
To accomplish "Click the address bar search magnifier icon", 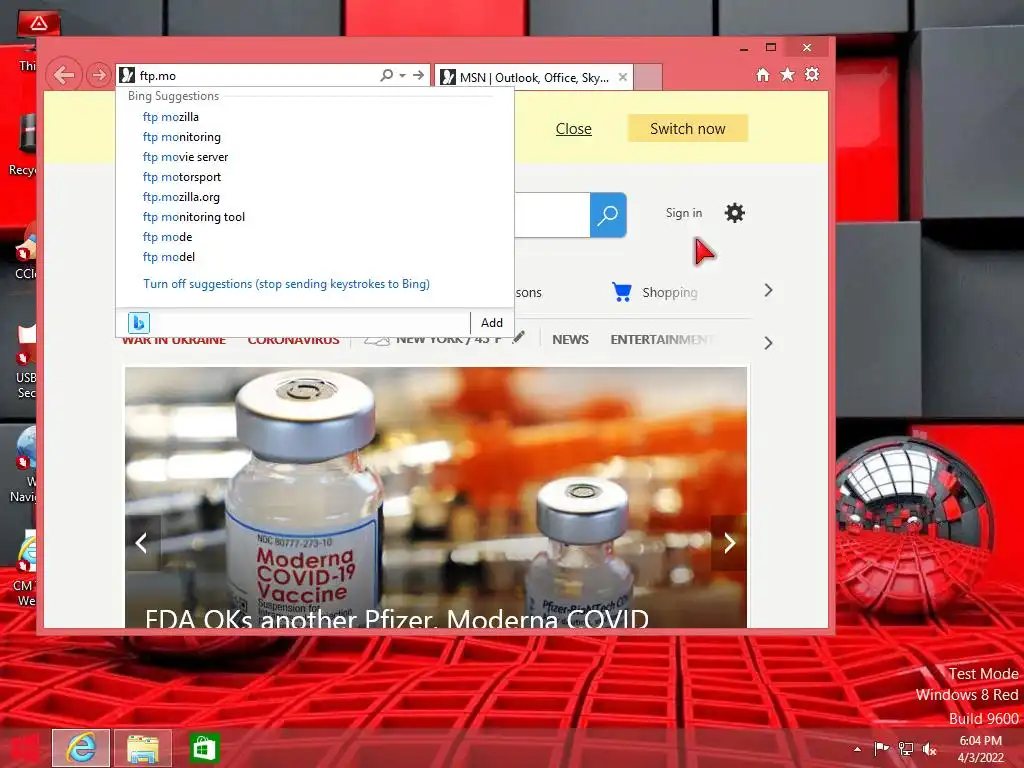I will pos(387,75).
